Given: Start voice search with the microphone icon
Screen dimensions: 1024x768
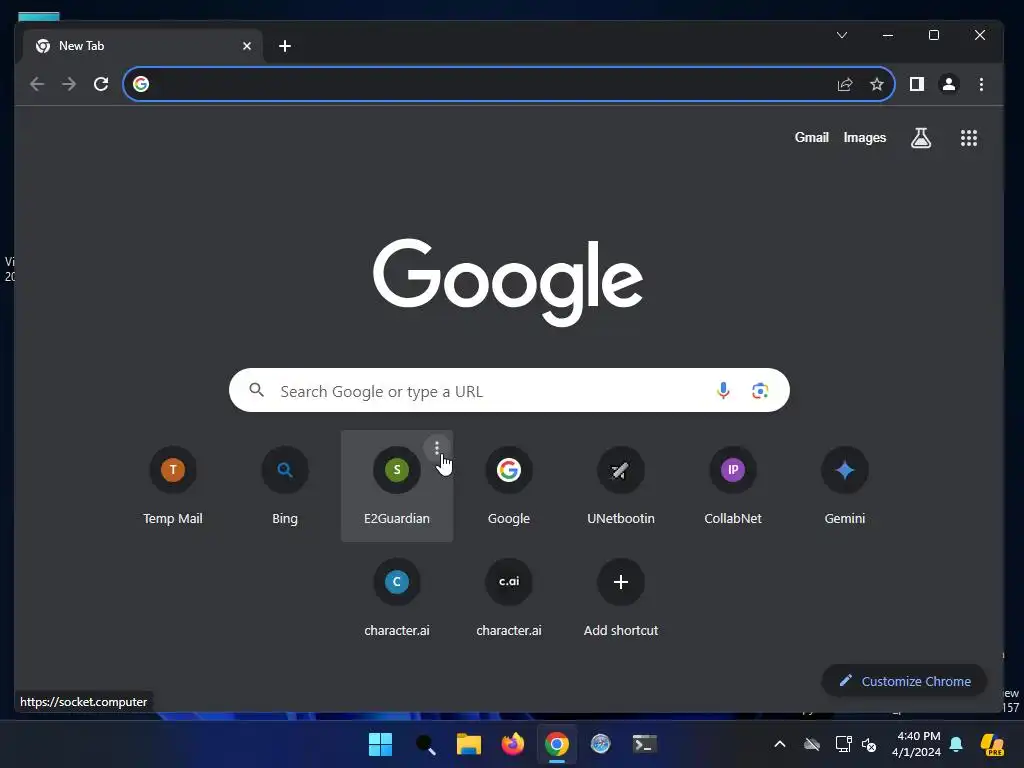Looking at the screenshot, I should (723, 391).
